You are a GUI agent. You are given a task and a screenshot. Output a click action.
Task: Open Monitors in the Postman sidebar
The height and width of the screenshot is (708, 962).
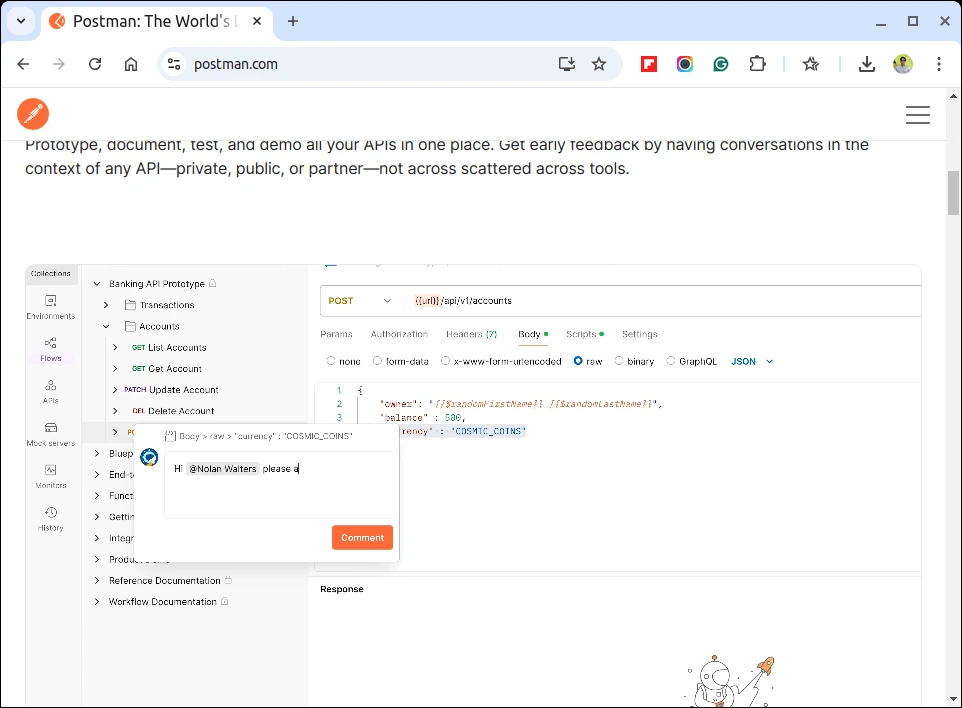coord(51,477)
